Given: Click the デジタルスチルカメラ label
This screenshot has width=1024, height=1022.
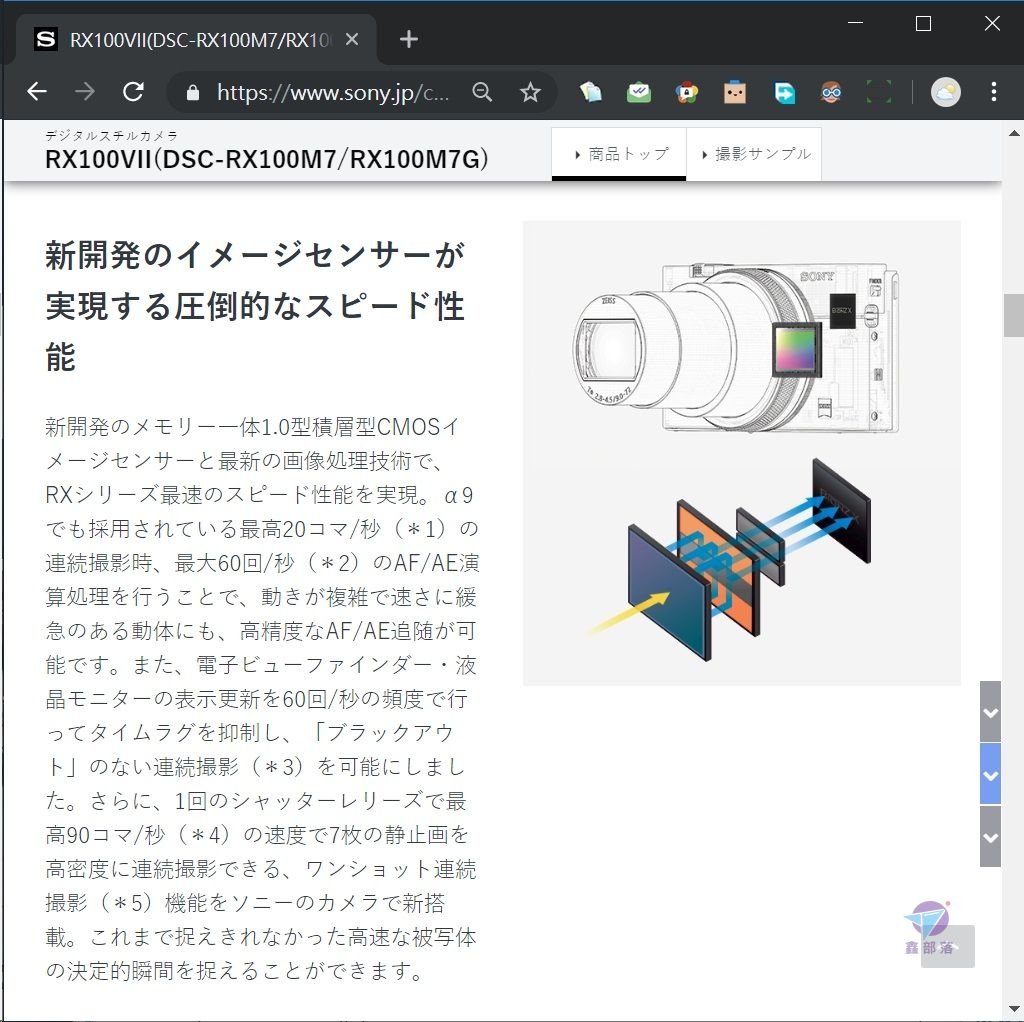Looking at the screenshot, I should tap(111, 135).
